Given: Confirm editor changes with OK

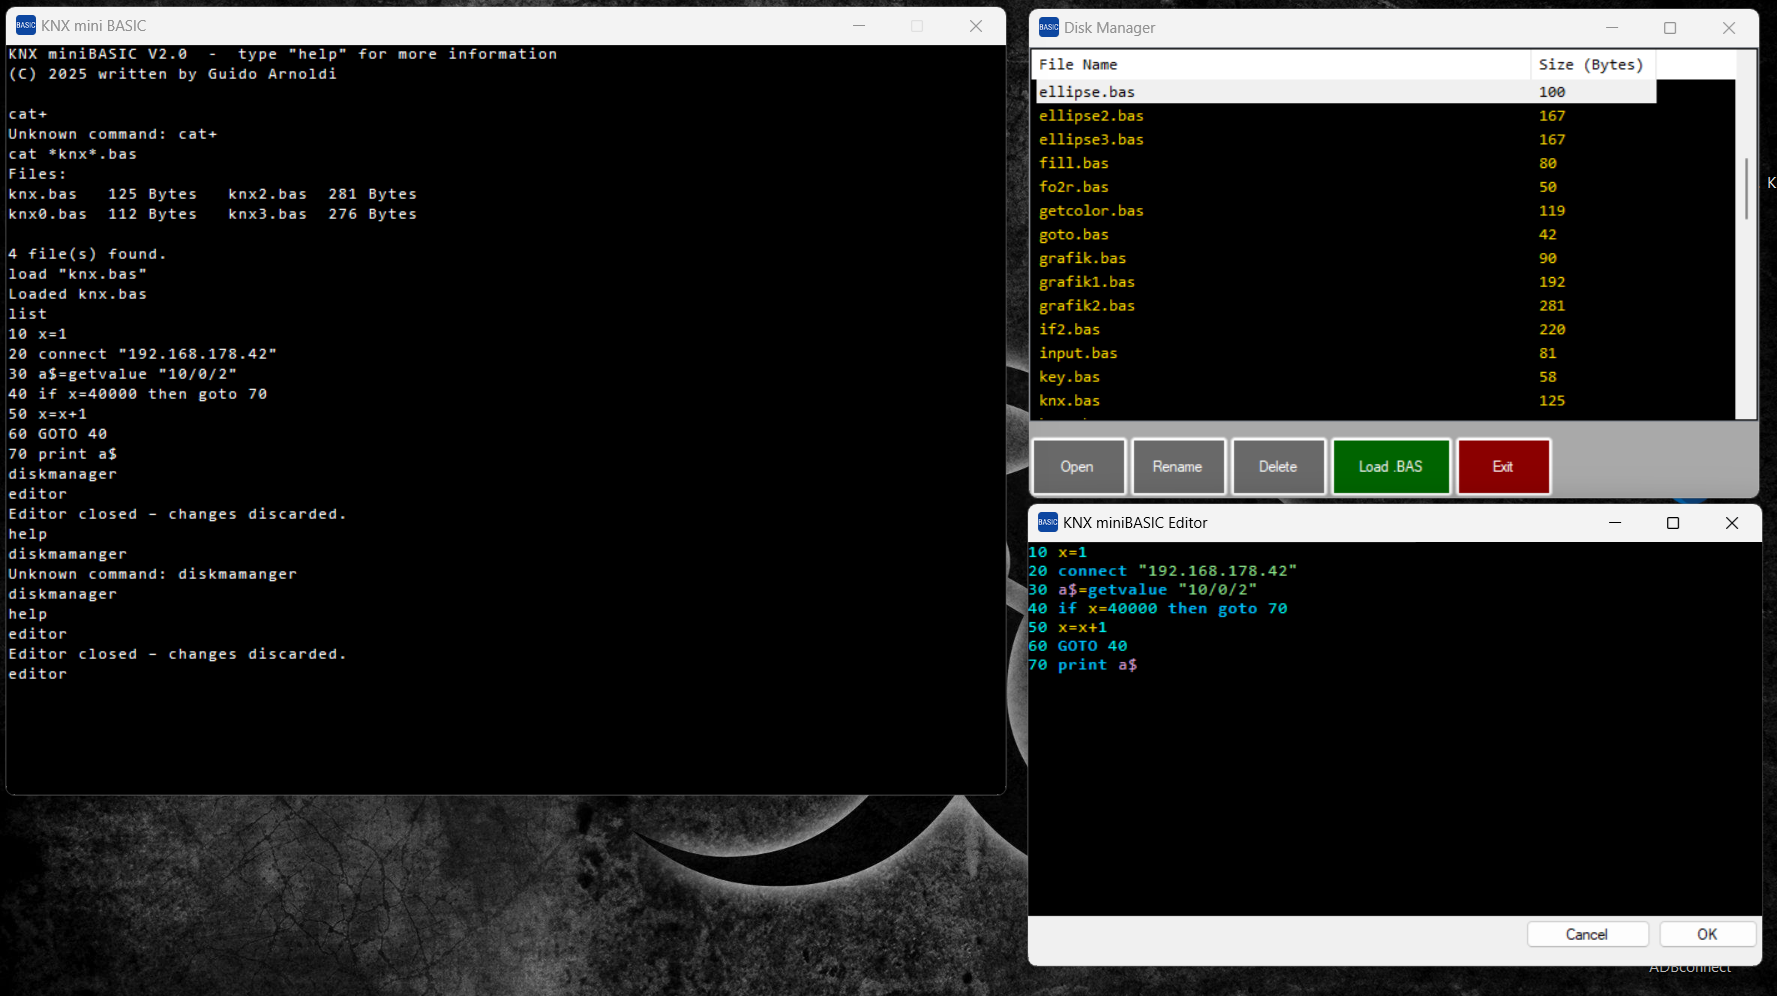Looking at the screenshot, I should click(x=1707, y=934).
